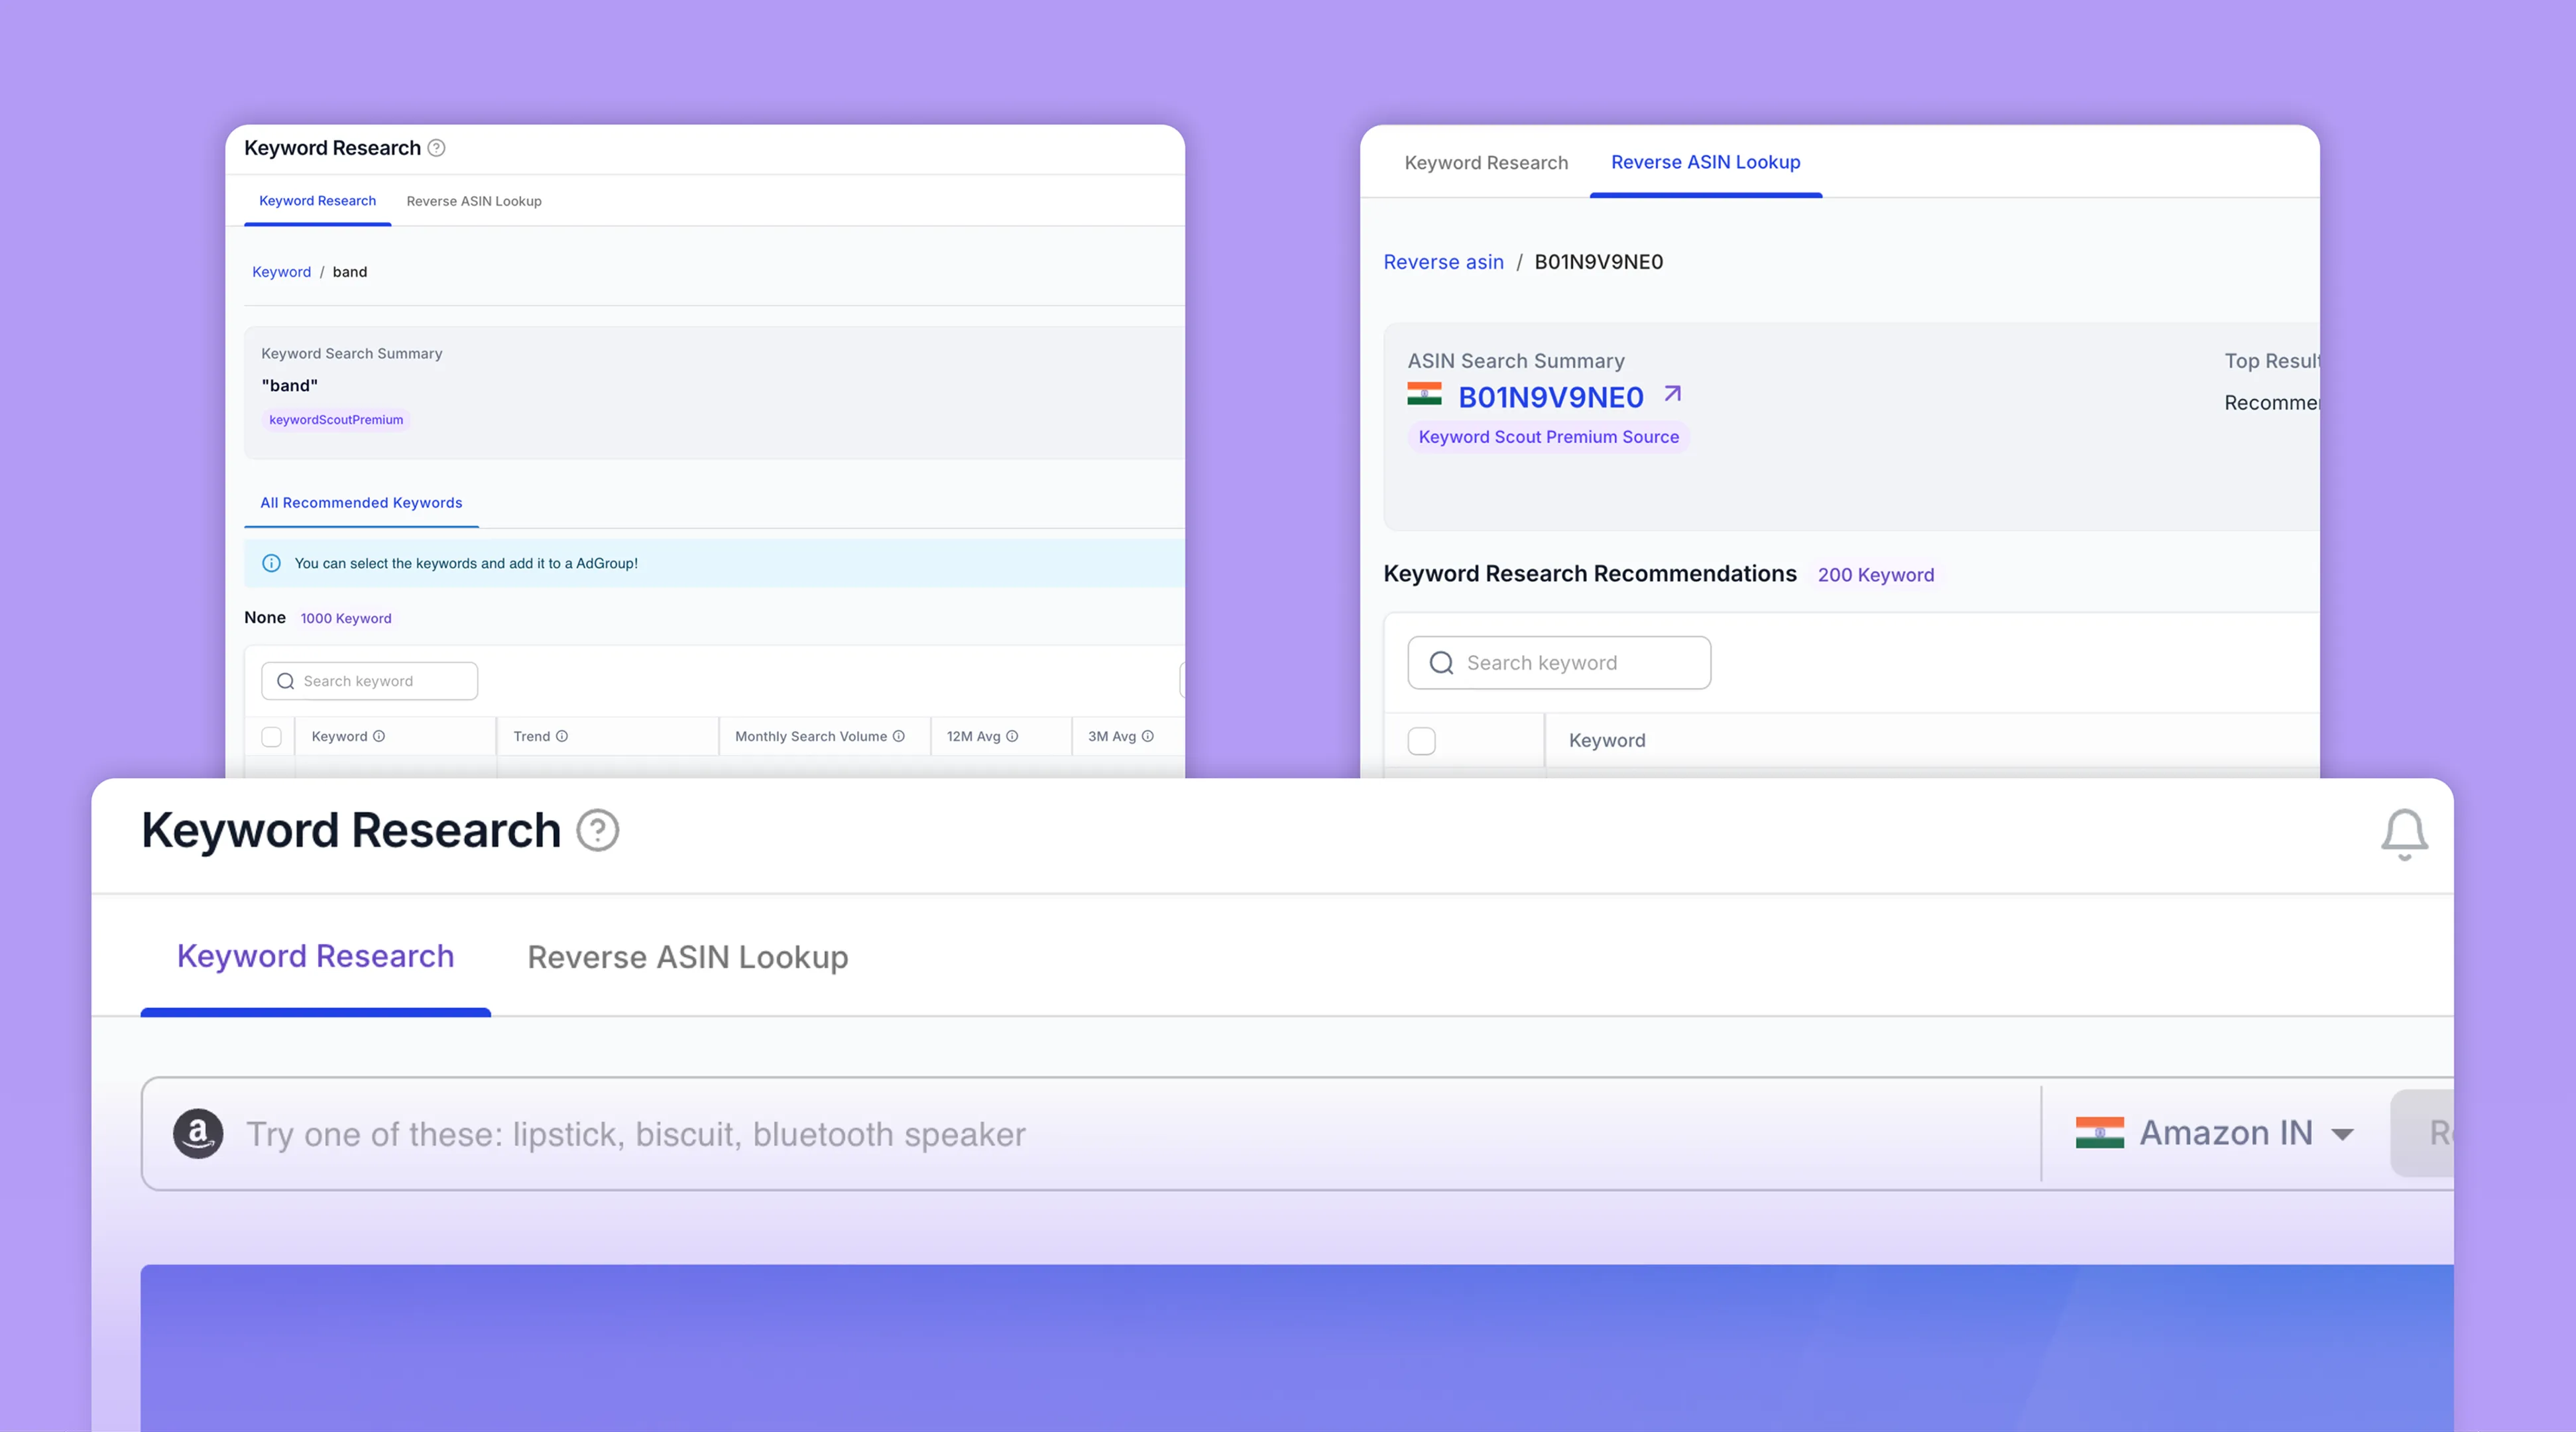Click the Amazon logo icon in search bar
The width and height of the screenshot is (2576, 1432).
198,1133
